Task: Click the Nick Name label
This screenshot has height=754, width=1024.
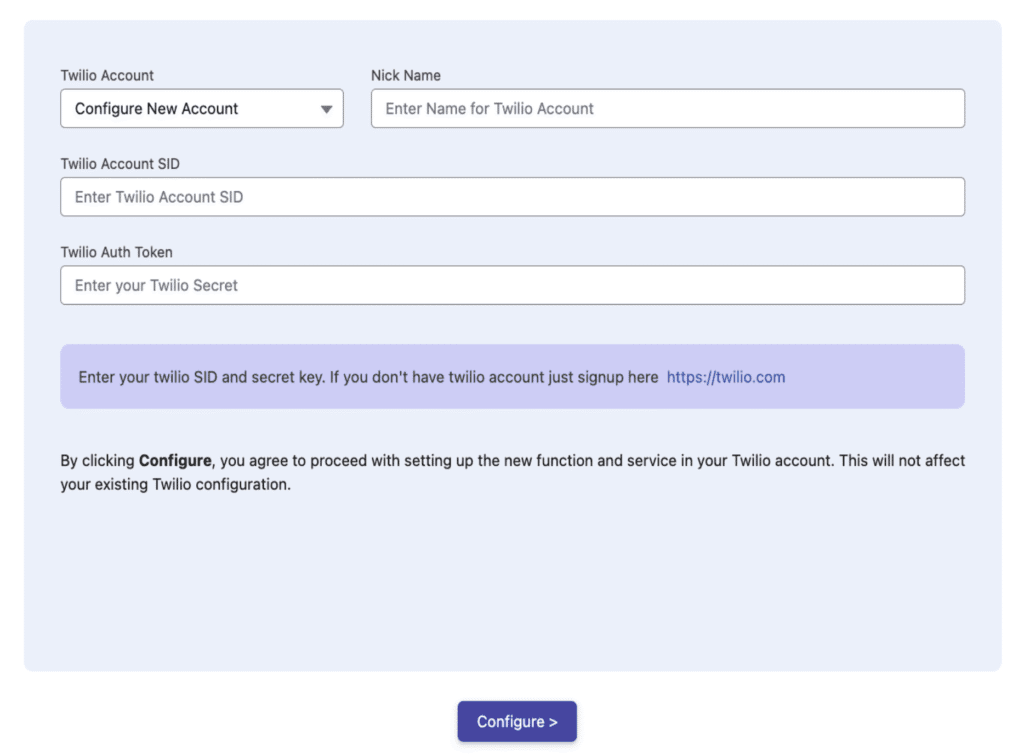Action: pyautogui.click(x=405, y=75)
